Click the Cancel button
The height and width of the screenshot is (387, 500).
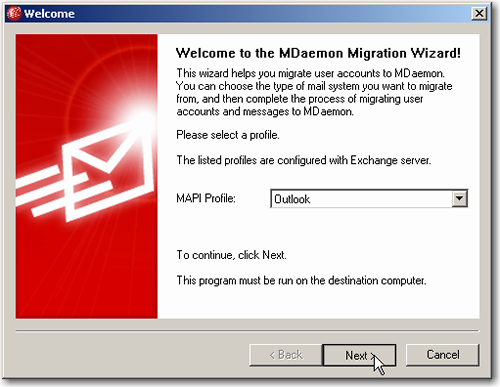click(443, 355)
